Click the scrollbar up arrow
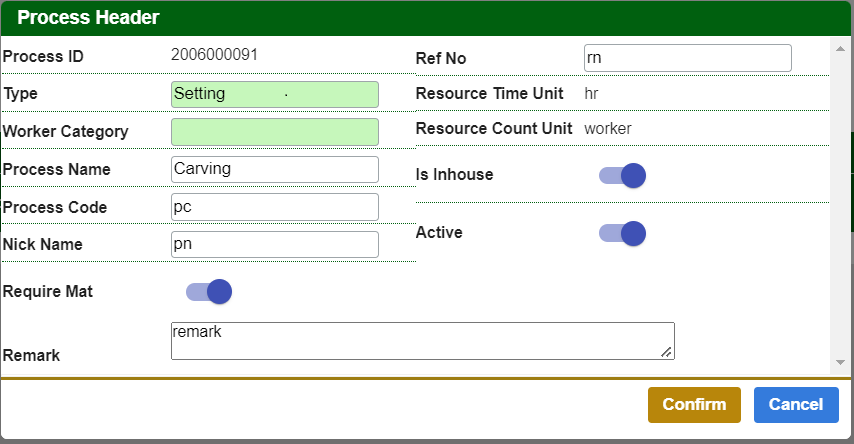 tap(840, 46)
